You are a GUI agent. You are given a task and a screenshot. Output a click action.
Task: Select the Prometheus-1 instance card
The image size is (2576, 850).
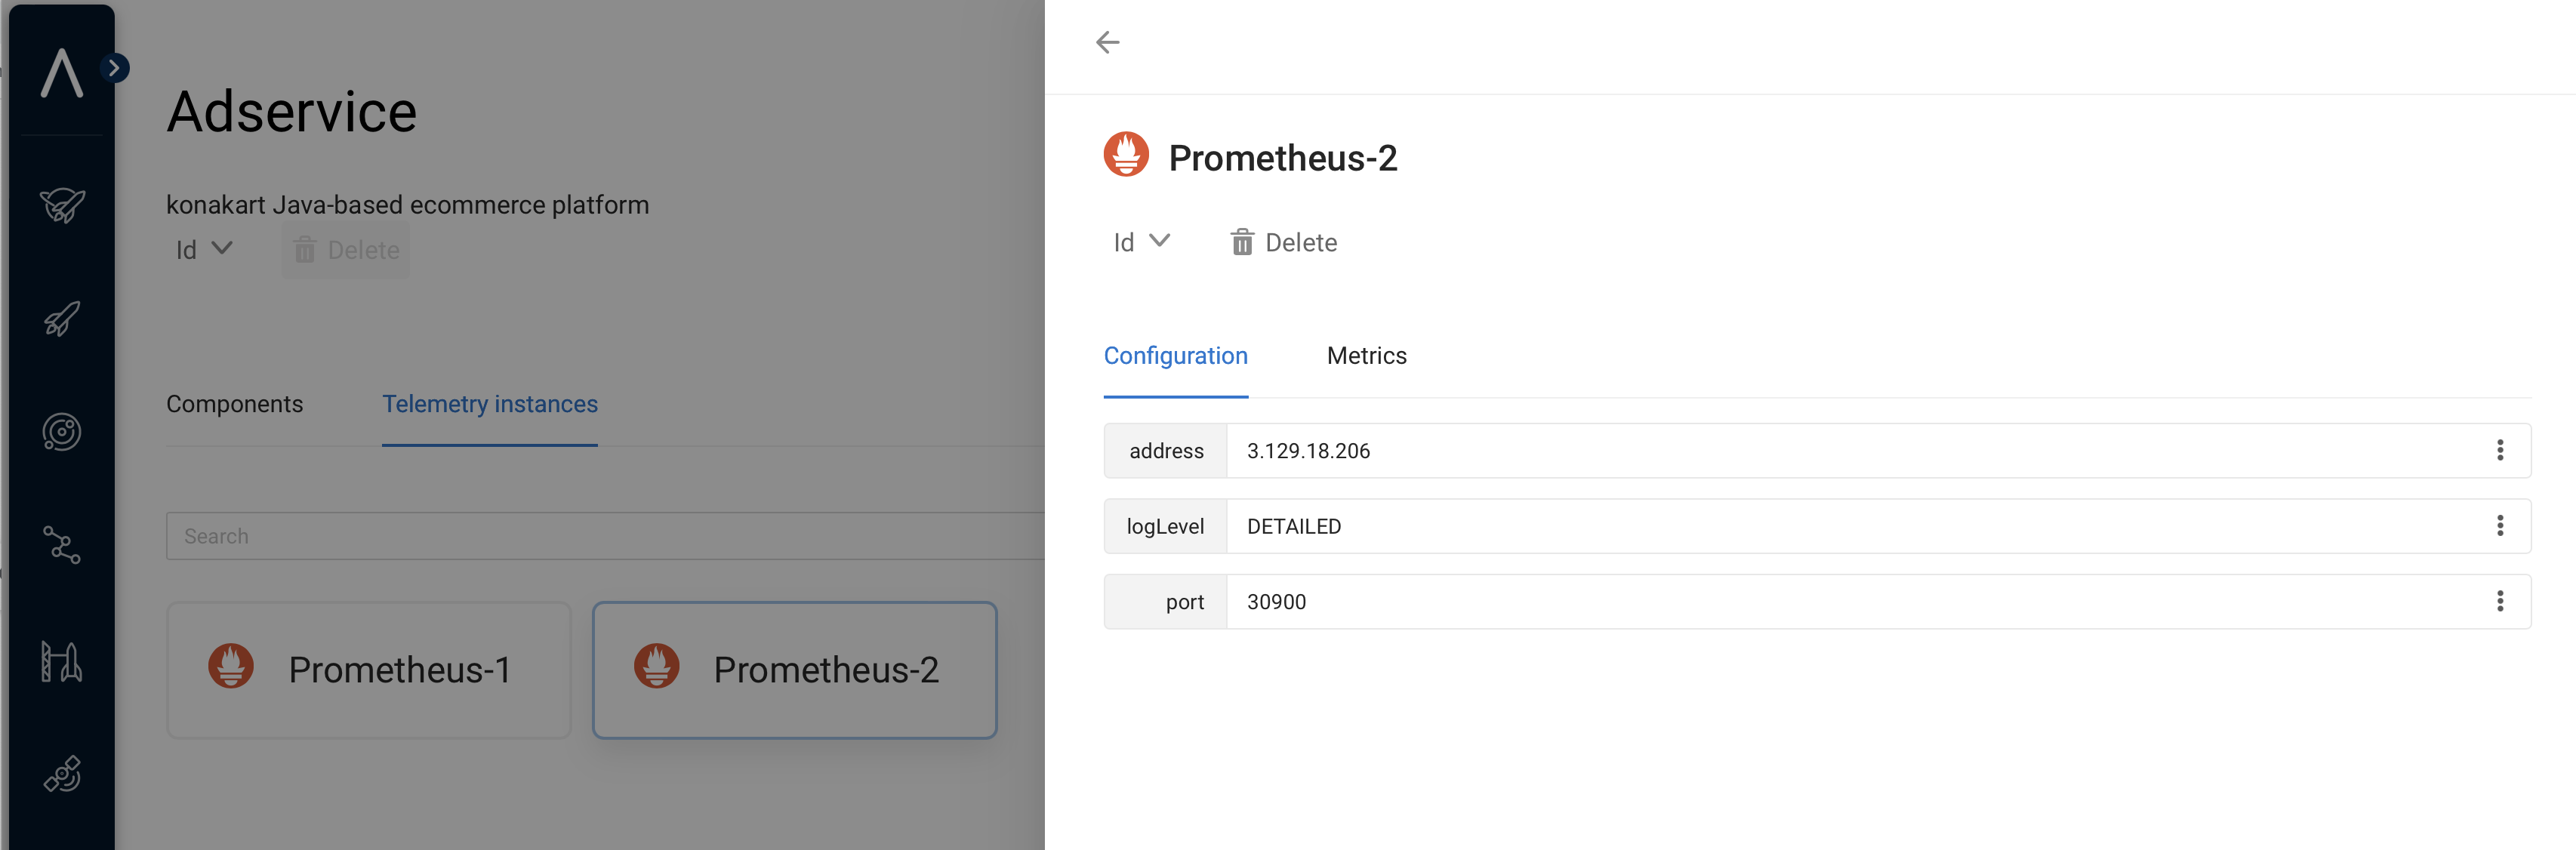(369, 670)
